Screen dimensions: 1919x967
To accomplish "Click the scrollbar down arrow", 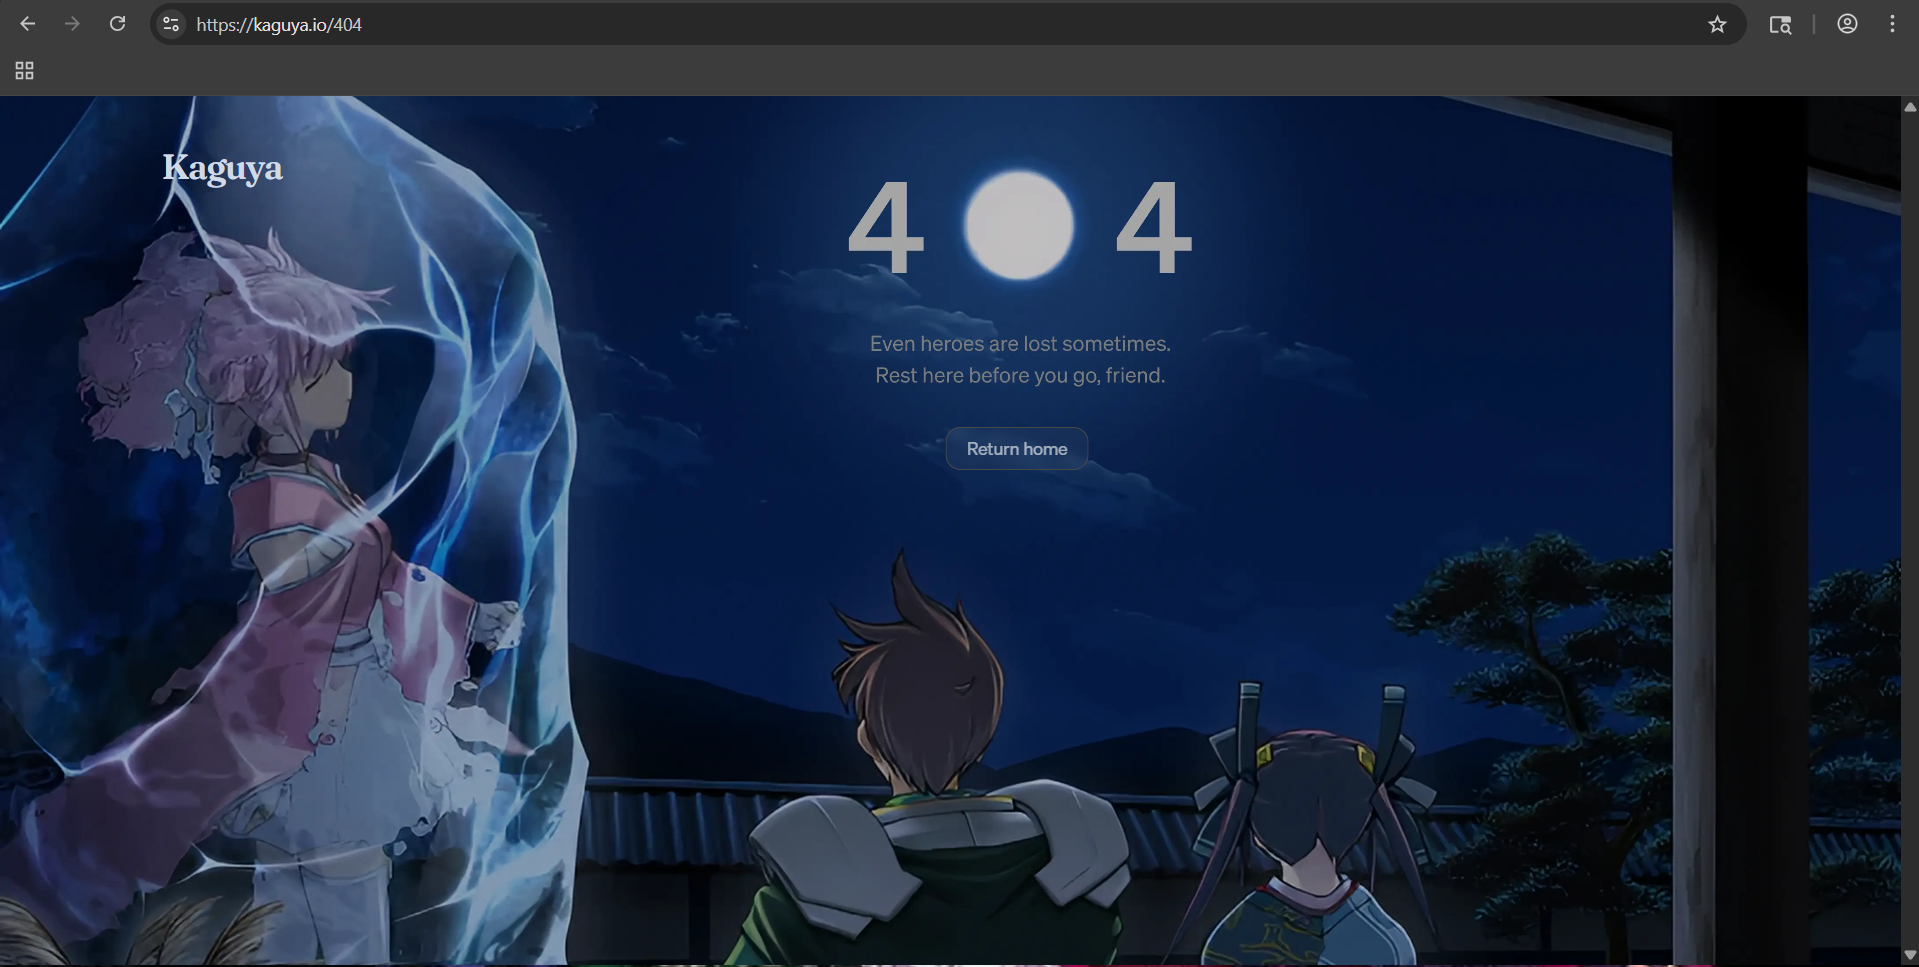I will pos(1909,955).
